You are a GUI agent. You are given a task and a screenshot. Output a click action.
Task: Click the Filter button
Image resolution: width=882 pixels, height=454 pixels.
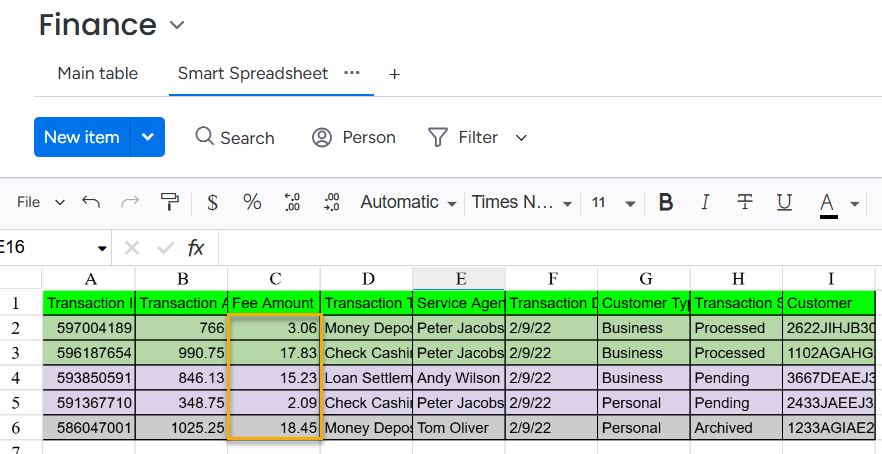click(477, 137)
